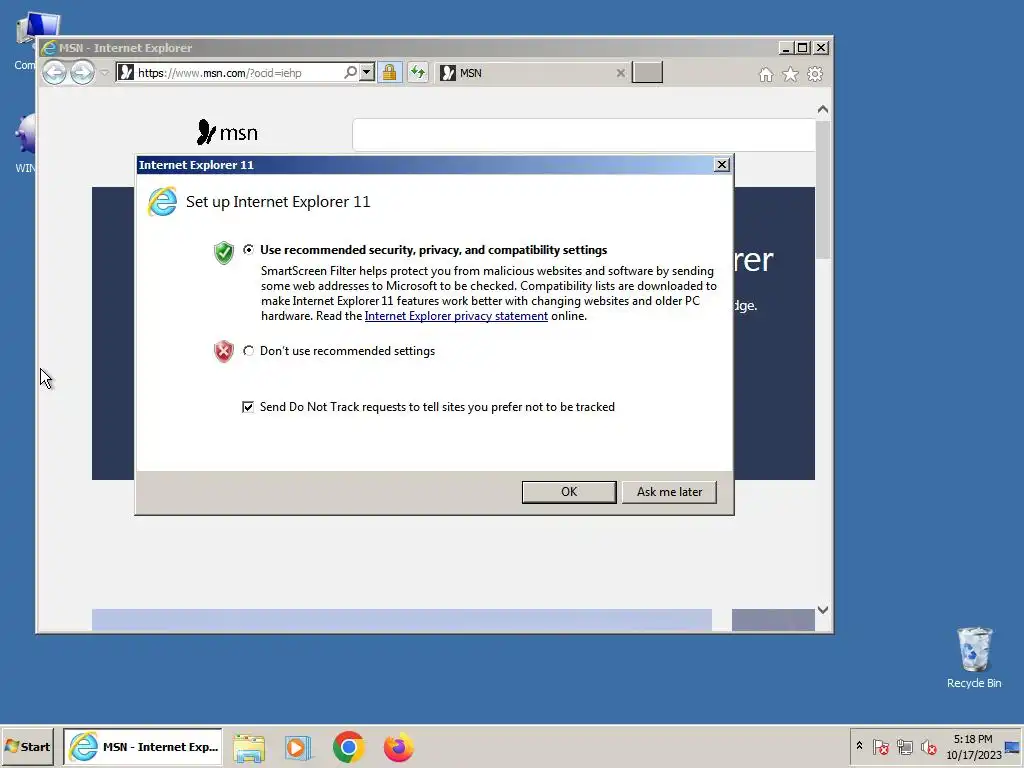
Task: Click the MSN search input box
Action: (584, 135)
